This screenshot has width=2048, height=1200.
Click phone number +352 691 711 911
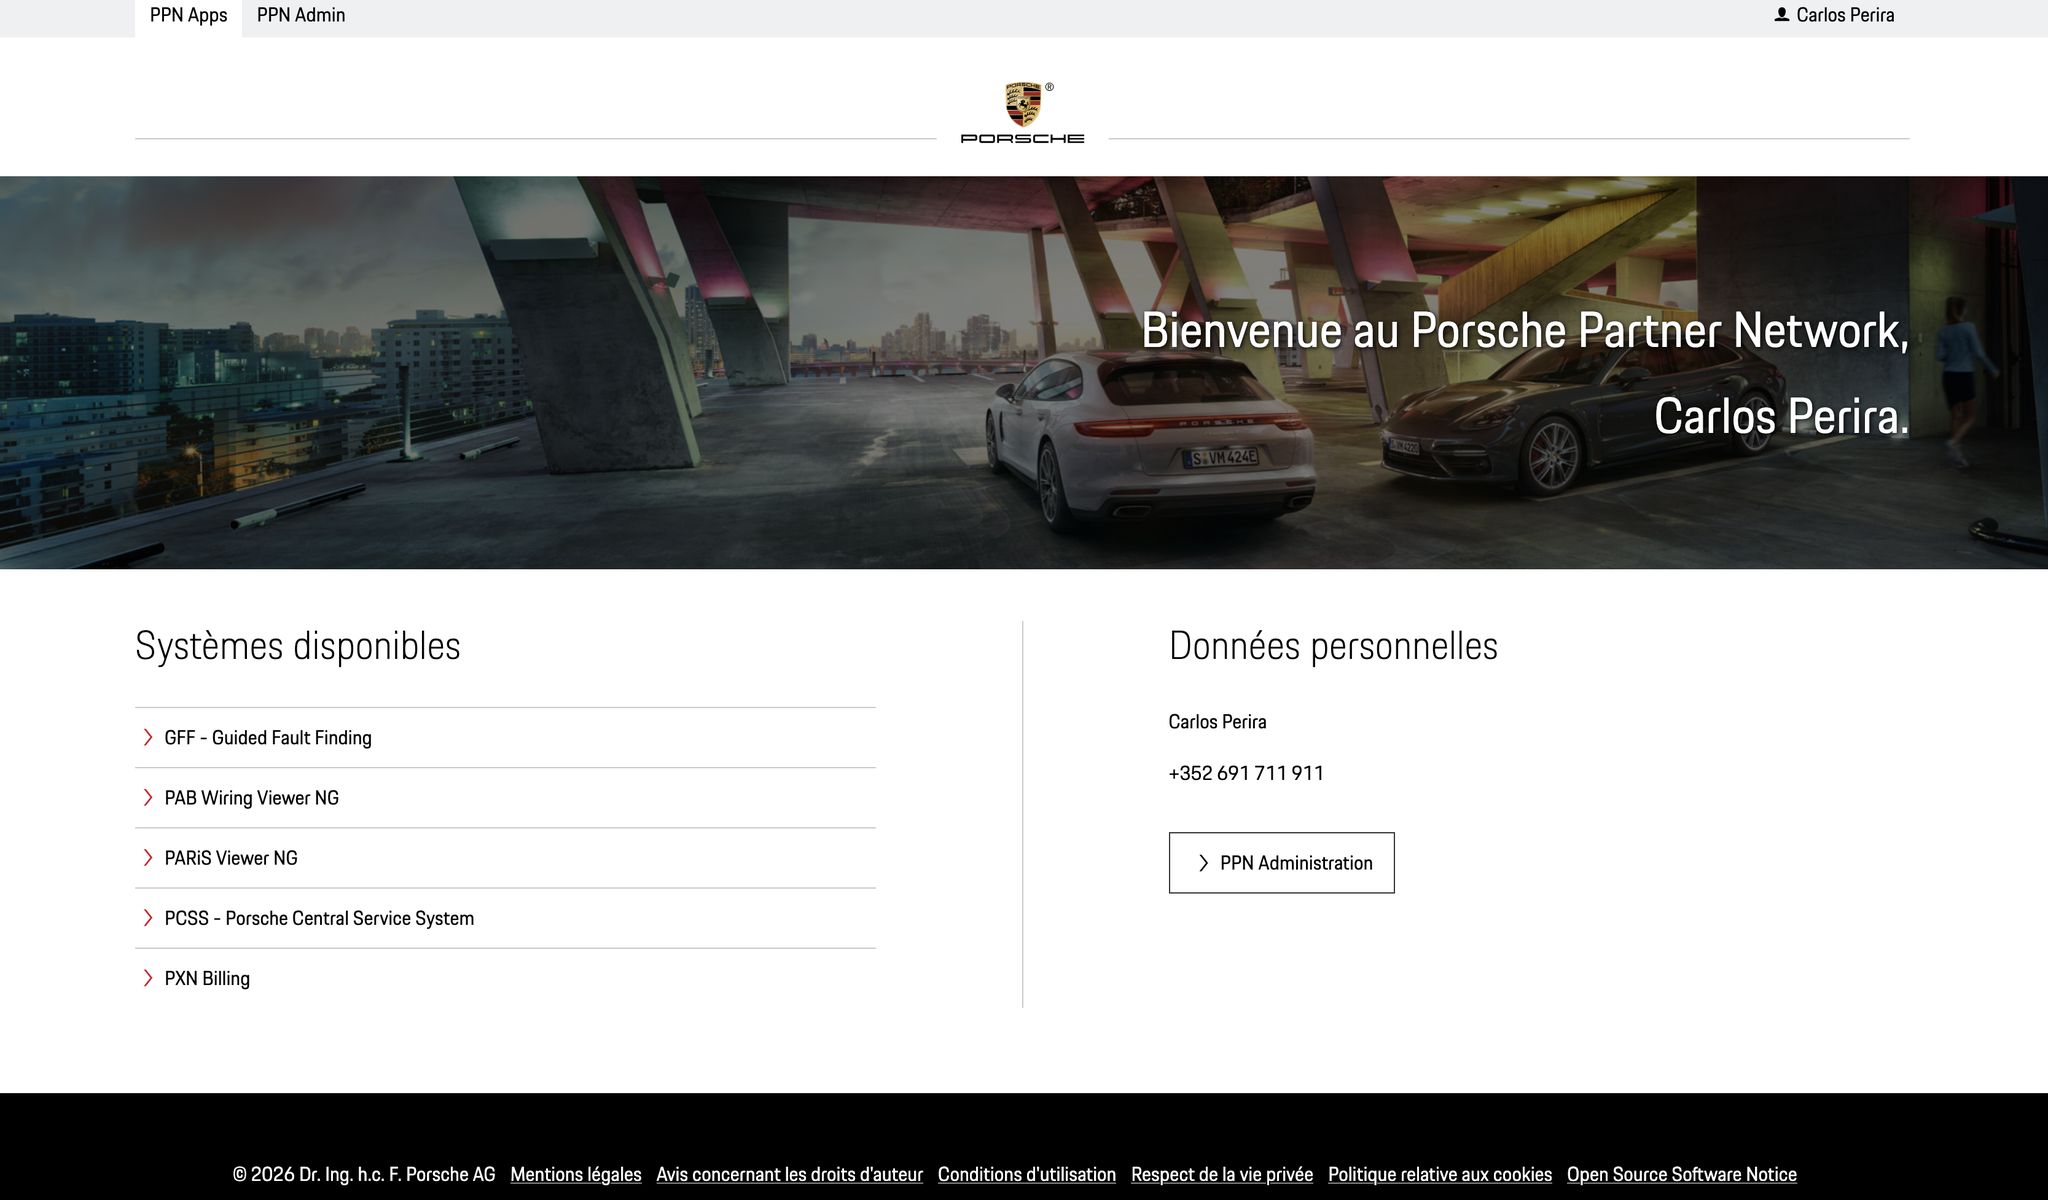(x=1246, y=773)
